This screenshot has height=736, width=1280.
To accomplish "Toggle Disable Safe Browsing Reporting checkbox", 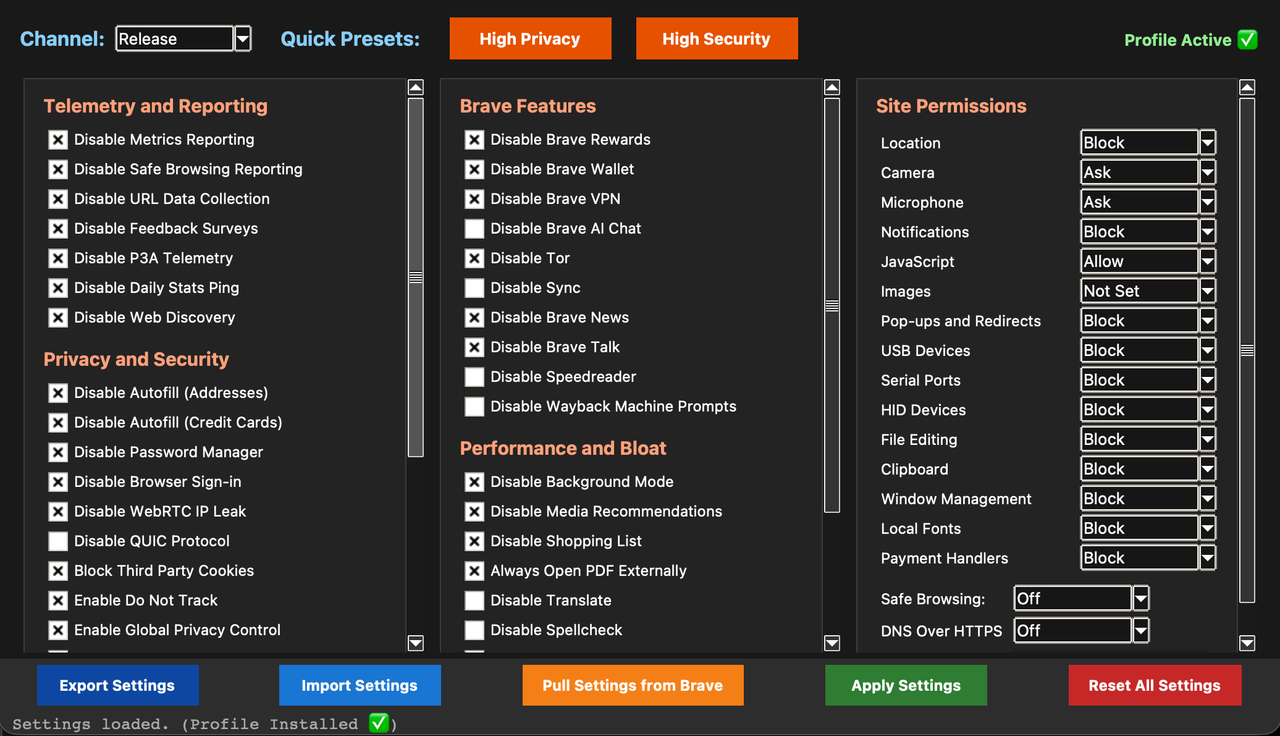I will click(58, 170).
